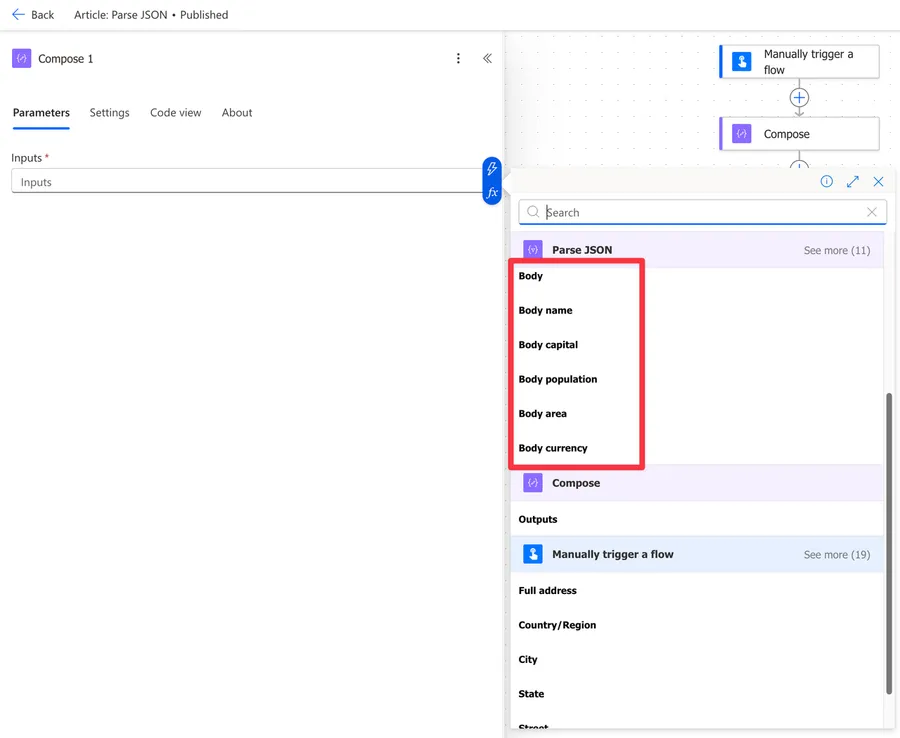This screenshot has width=900, height=738.
Task: Show more Manually trigger a flow items
Action: pos(836,555)
